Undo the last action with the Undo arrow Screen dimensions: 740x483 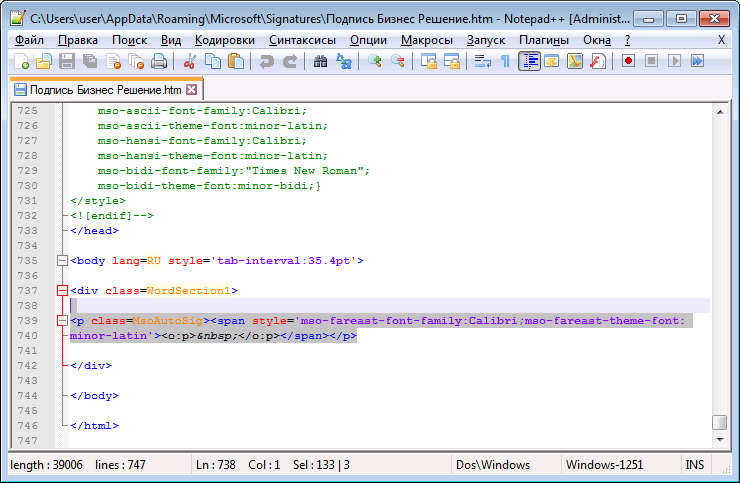click(x=267, y=61)
